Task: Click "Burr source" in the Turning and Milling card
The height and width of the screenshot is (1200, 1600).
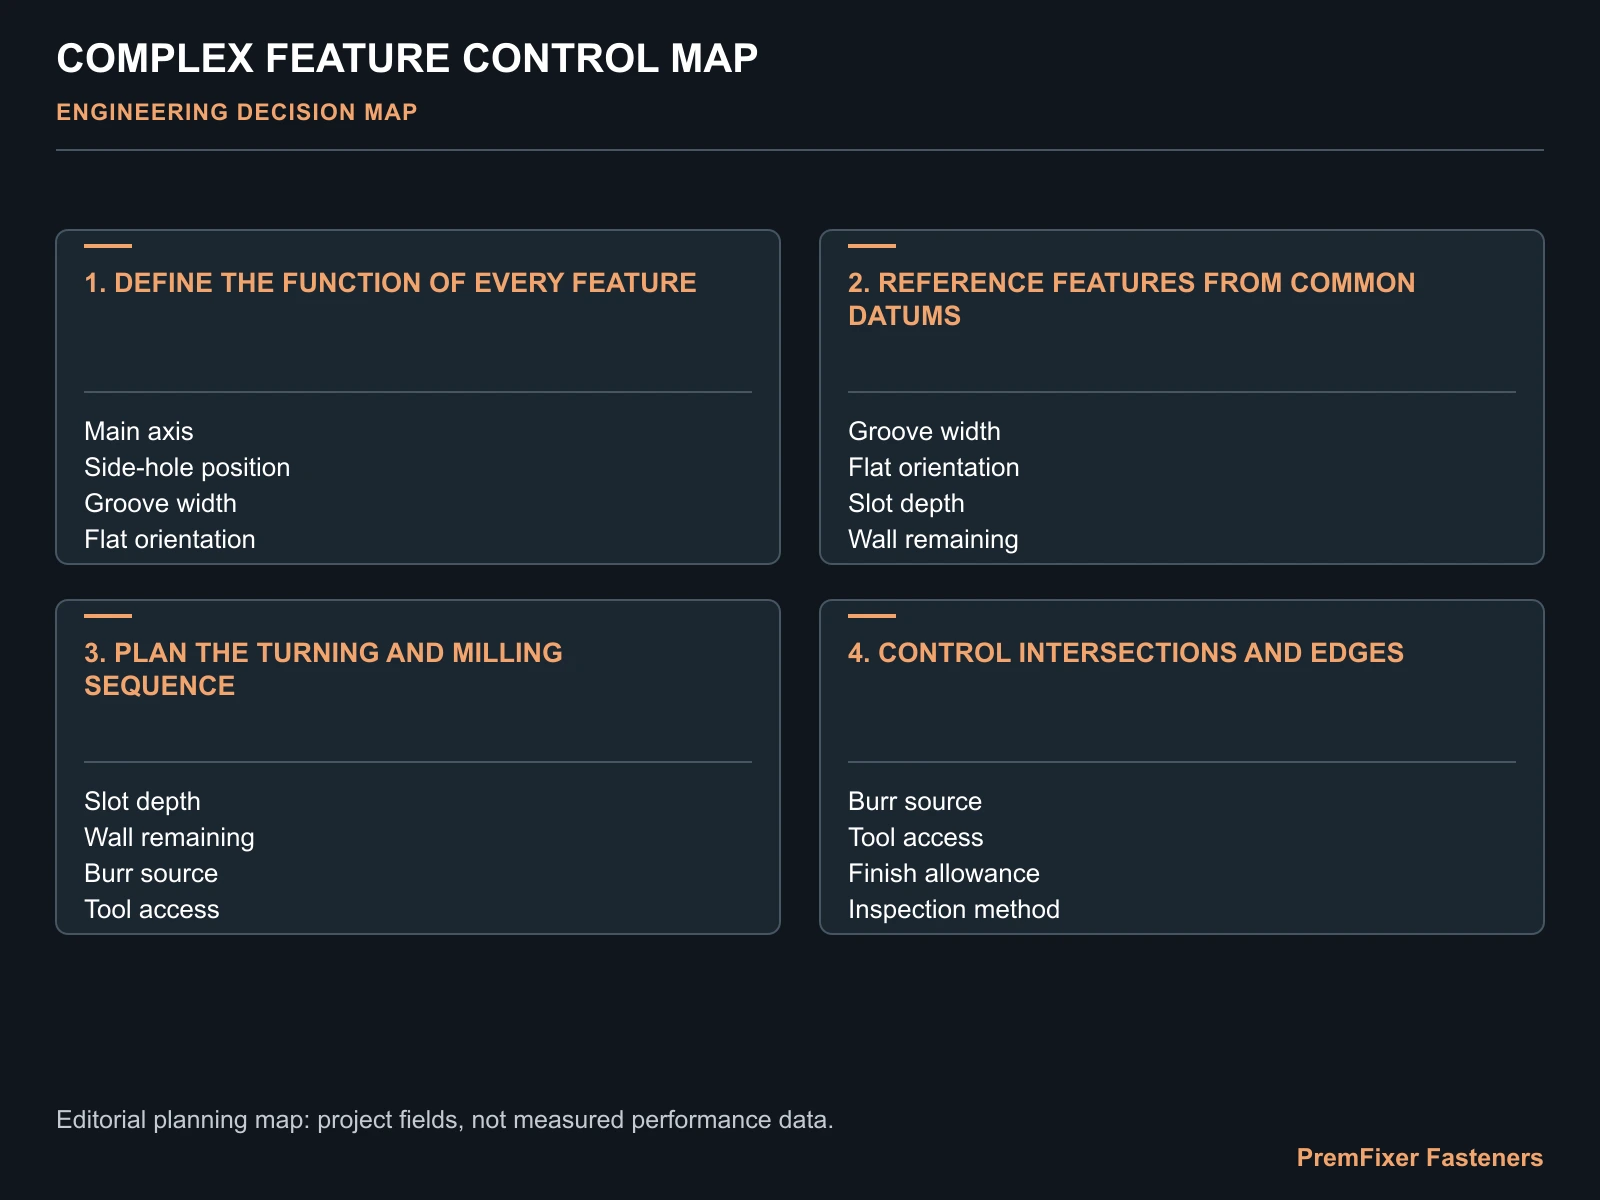Action: (x=151, y=873)
